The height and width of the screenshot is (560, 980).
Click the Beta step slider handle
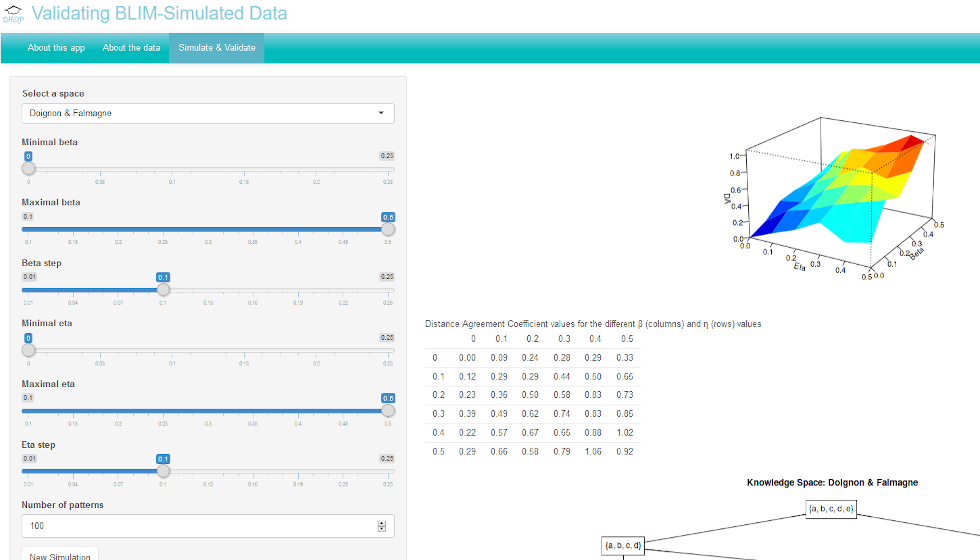tap(163, 289)
